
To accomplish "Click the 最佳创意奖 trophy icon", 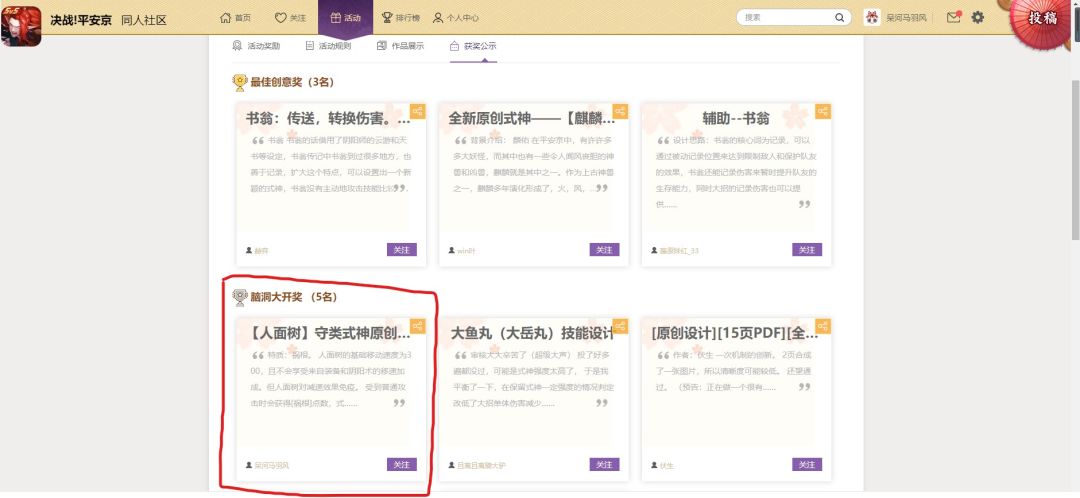I will pyautogui.click(x=239, y=83).
